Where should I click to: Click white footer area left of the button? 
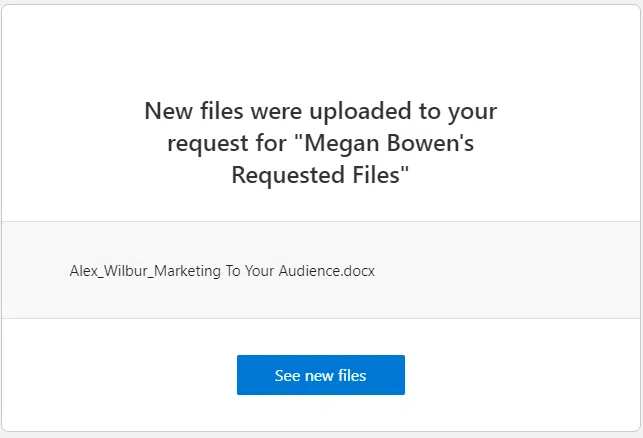[x=120, y=376]
